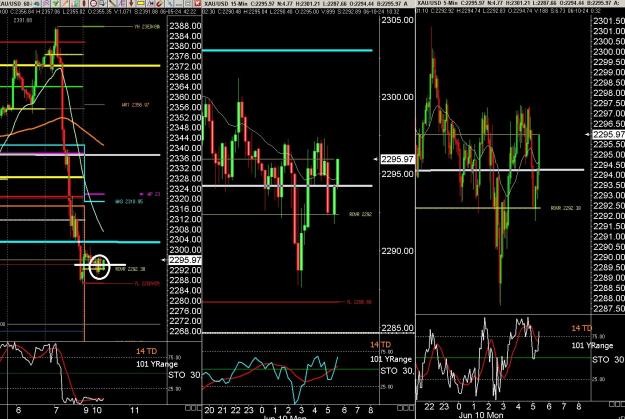Click date 11 on the 60-min time axis
The image size is (625, 419).
pyautogui.click(x=135, y=410)
